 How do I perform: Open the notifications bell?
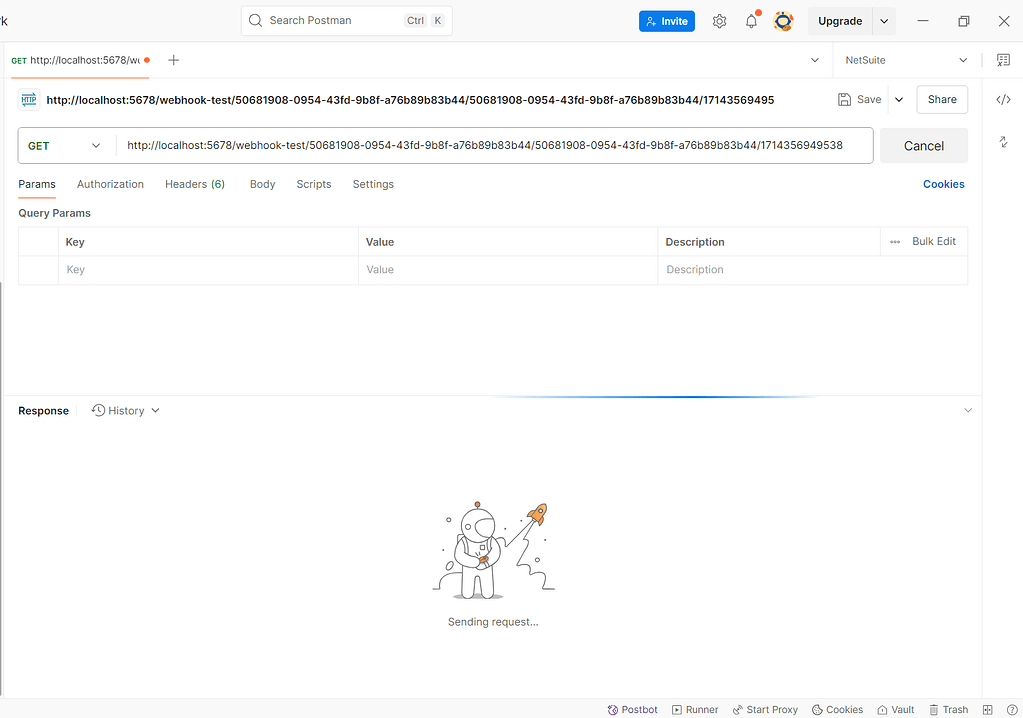[751, 20]
